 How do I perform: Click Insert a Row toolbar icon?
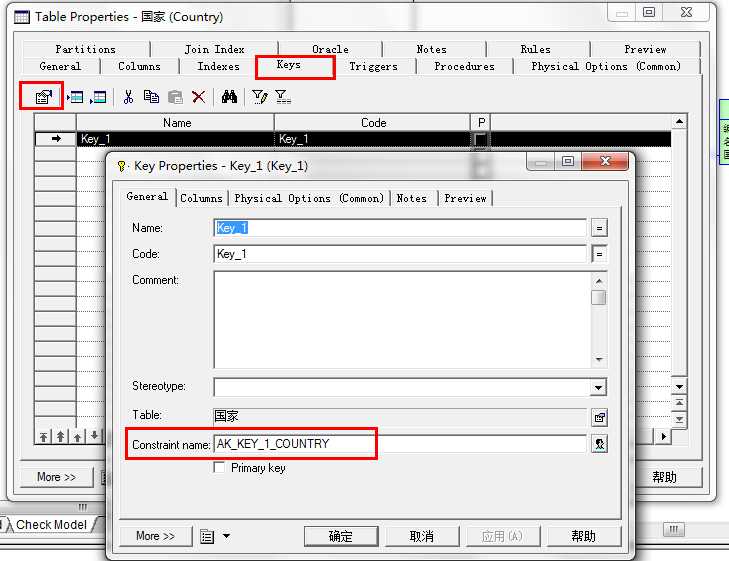pyautogui.click(x=75, y=97)
